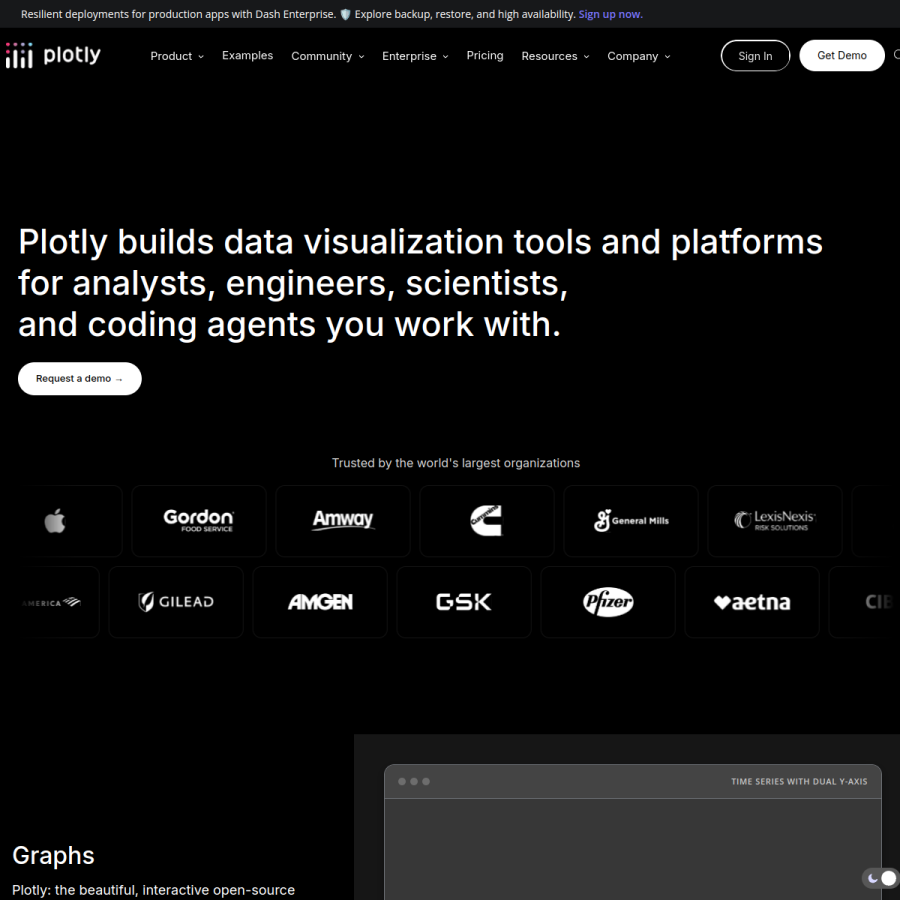The height and width of the screenshot is (900, 900).
Task: Click the Pfizer logo card
Action: point(608,602)
